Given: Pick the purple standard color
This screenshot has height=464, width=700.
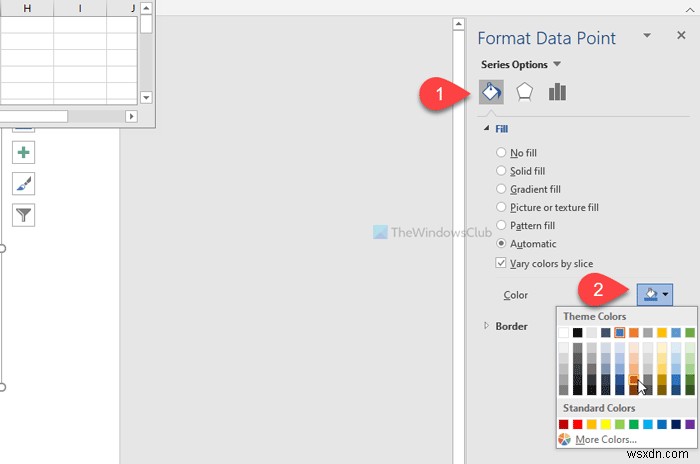Looking at the screenshot, I should [690, 424].
